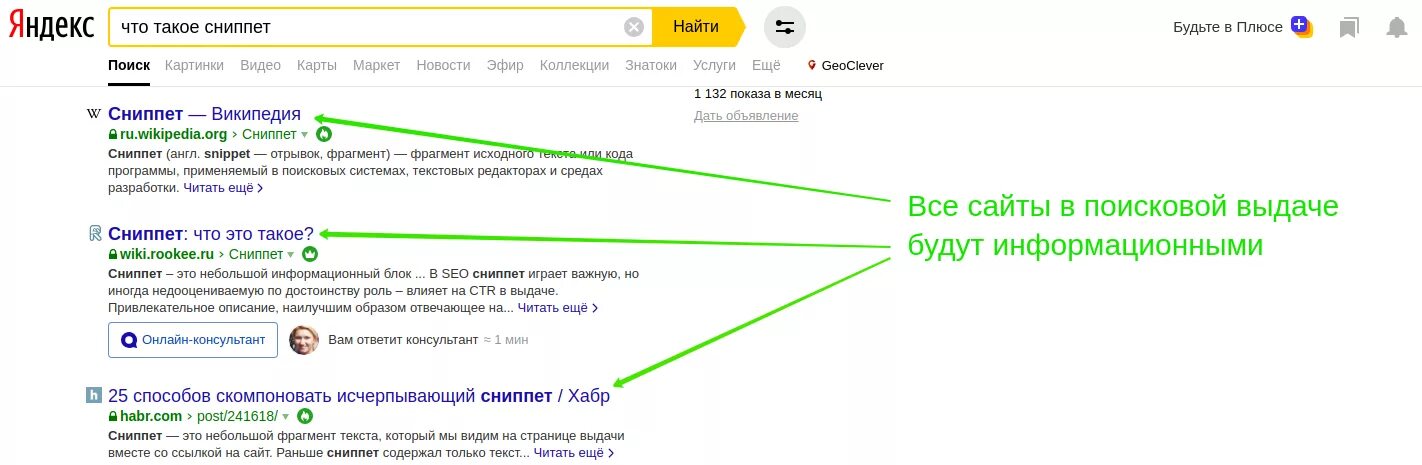
Task: Open 'Сниппет — Википедия' result
Action: pyautogui.click(x=204, y=114)
